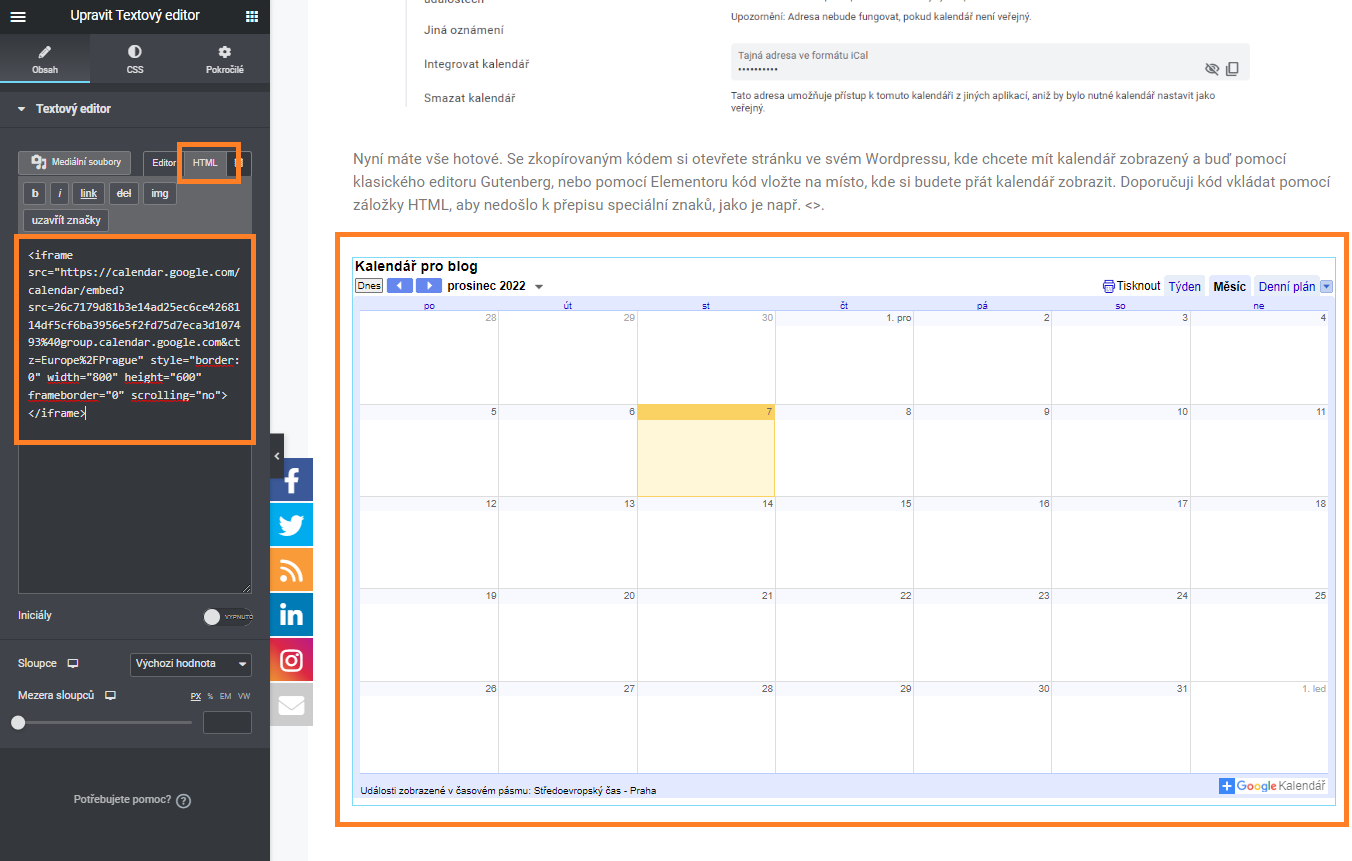Click the 1. pro date cell

click(844, 357)
